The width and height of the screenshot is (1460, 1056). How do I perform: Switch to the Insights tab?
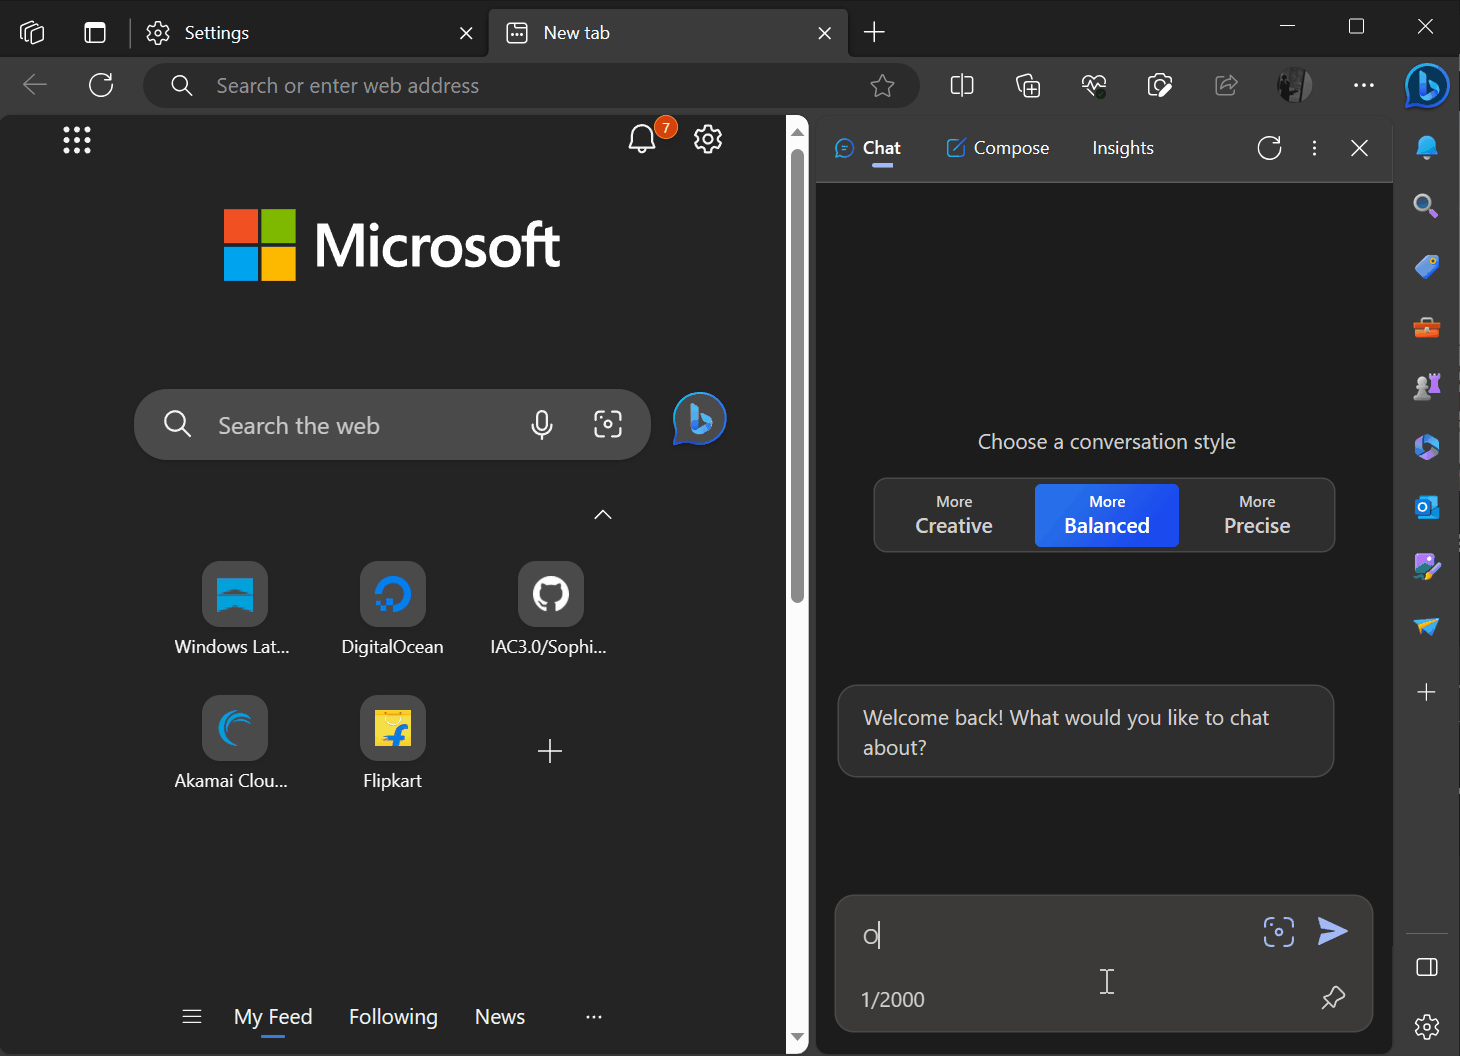tap(1122, 147)
